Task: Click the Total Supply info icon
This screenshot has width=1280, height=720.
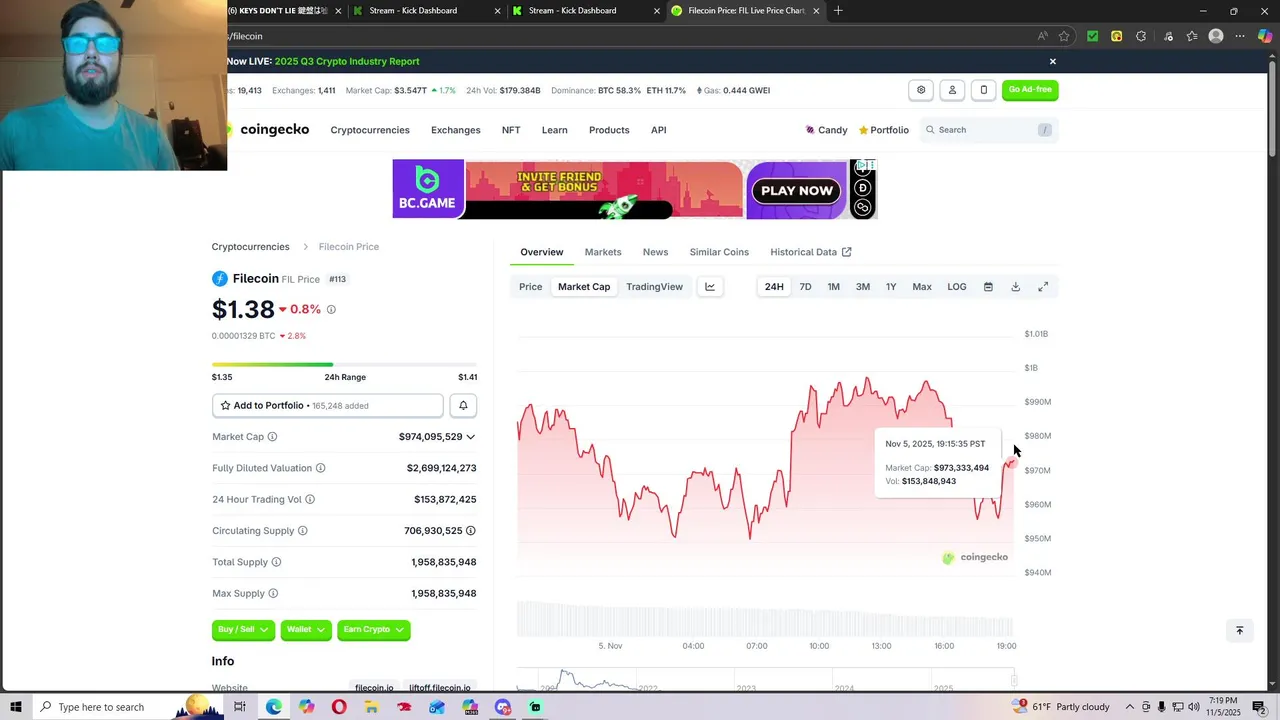Action: (x=276, y=562)
